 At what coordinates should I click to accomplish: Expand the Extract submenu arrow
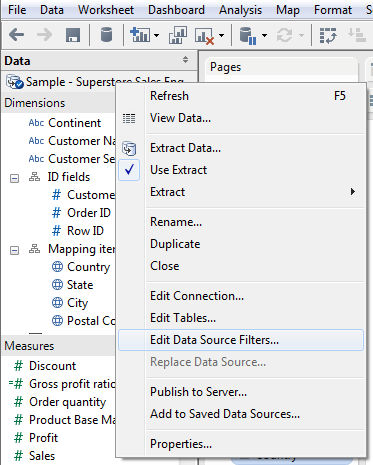(353, 192)
